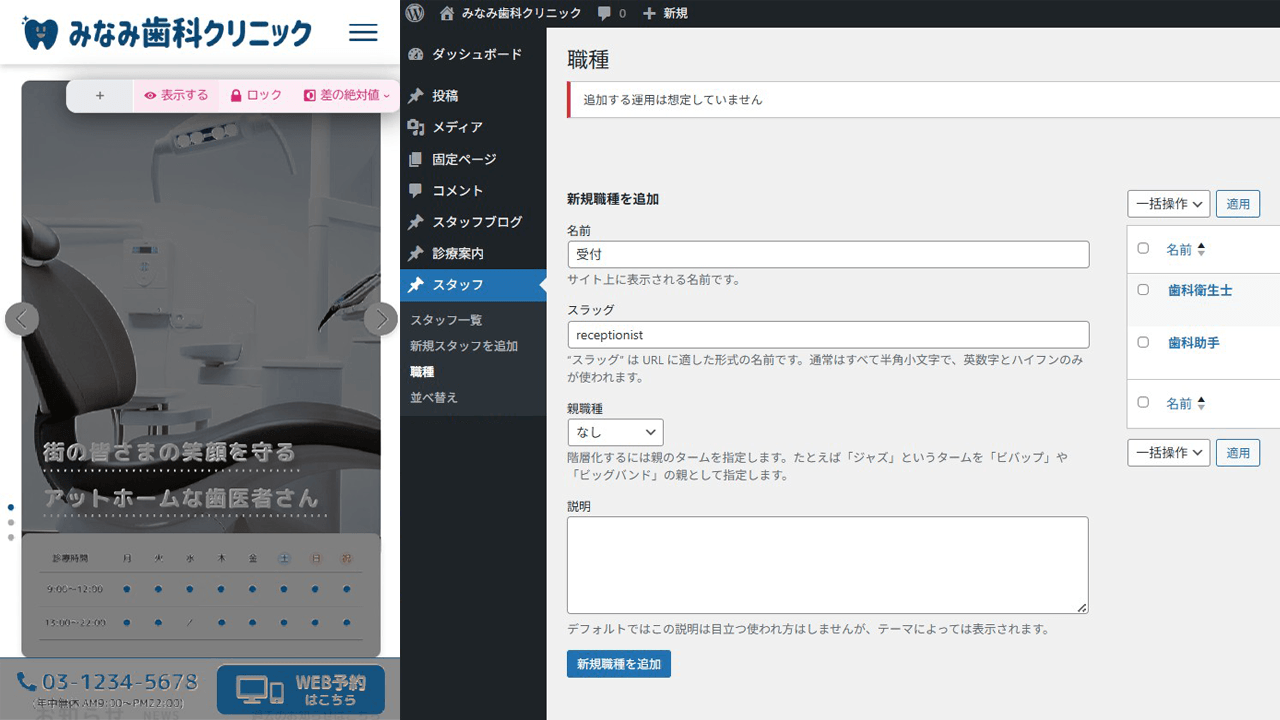
Task: Click the スラッグ input field
Action: 828,334
